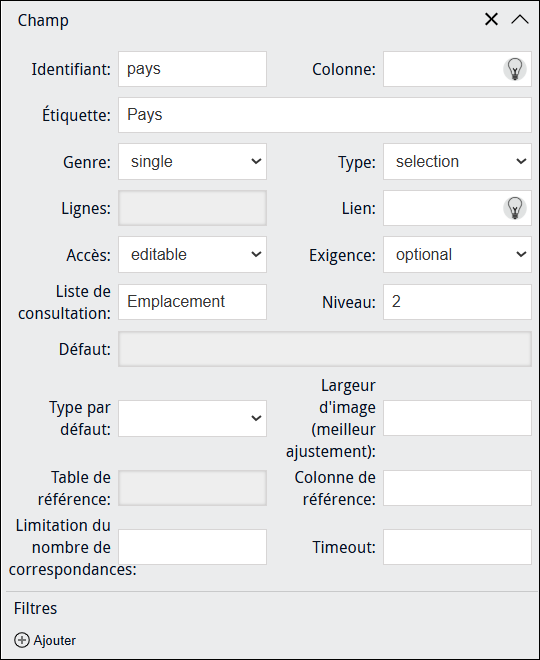Click the Identifiant: label

(71, 69)
